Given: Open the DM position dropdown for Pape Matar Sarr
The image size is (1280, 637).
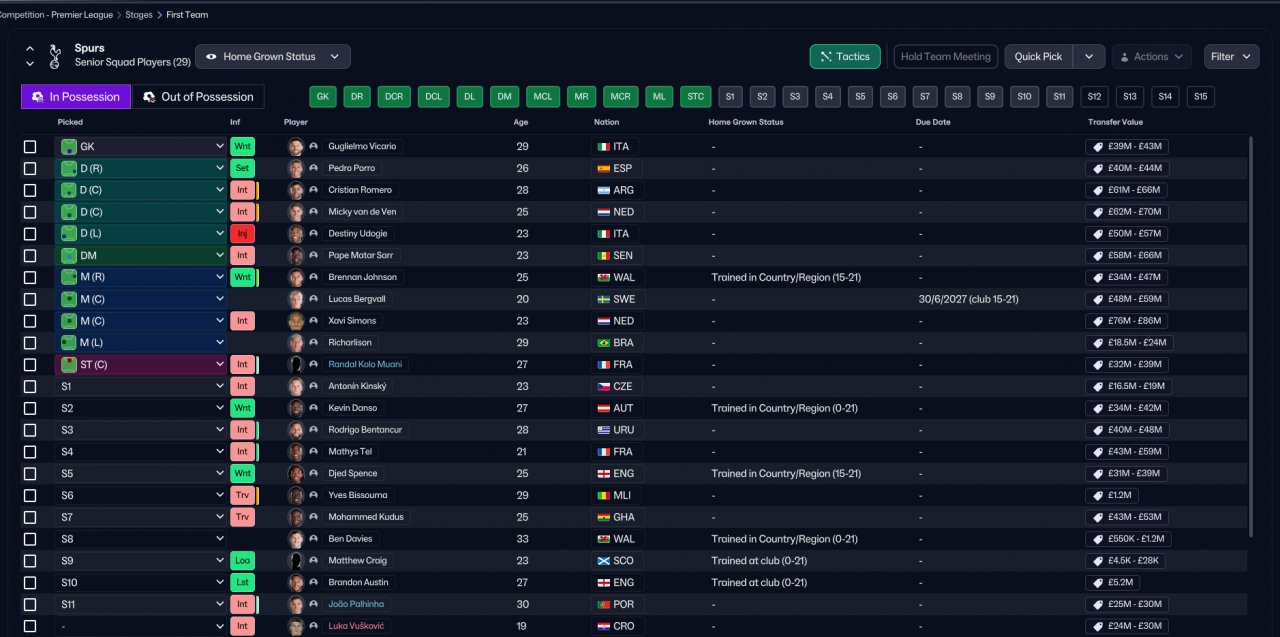Looking at the screenshot, I should click(x=141, y=255).
